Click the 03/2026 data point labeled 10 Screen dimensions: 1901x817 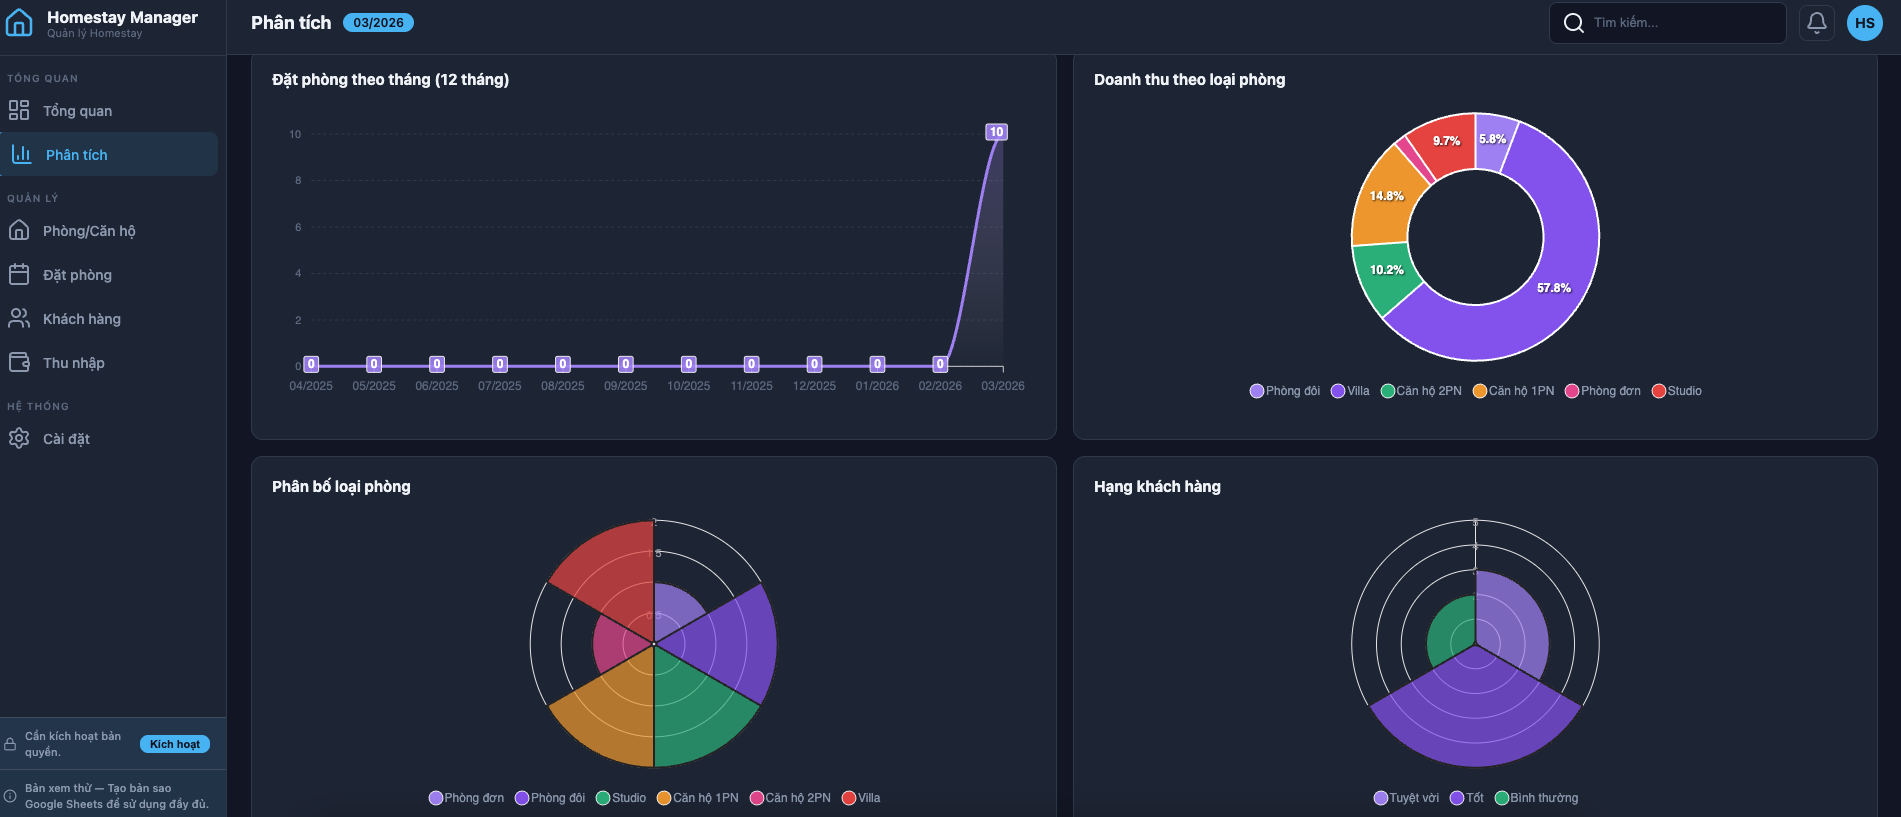996,132
